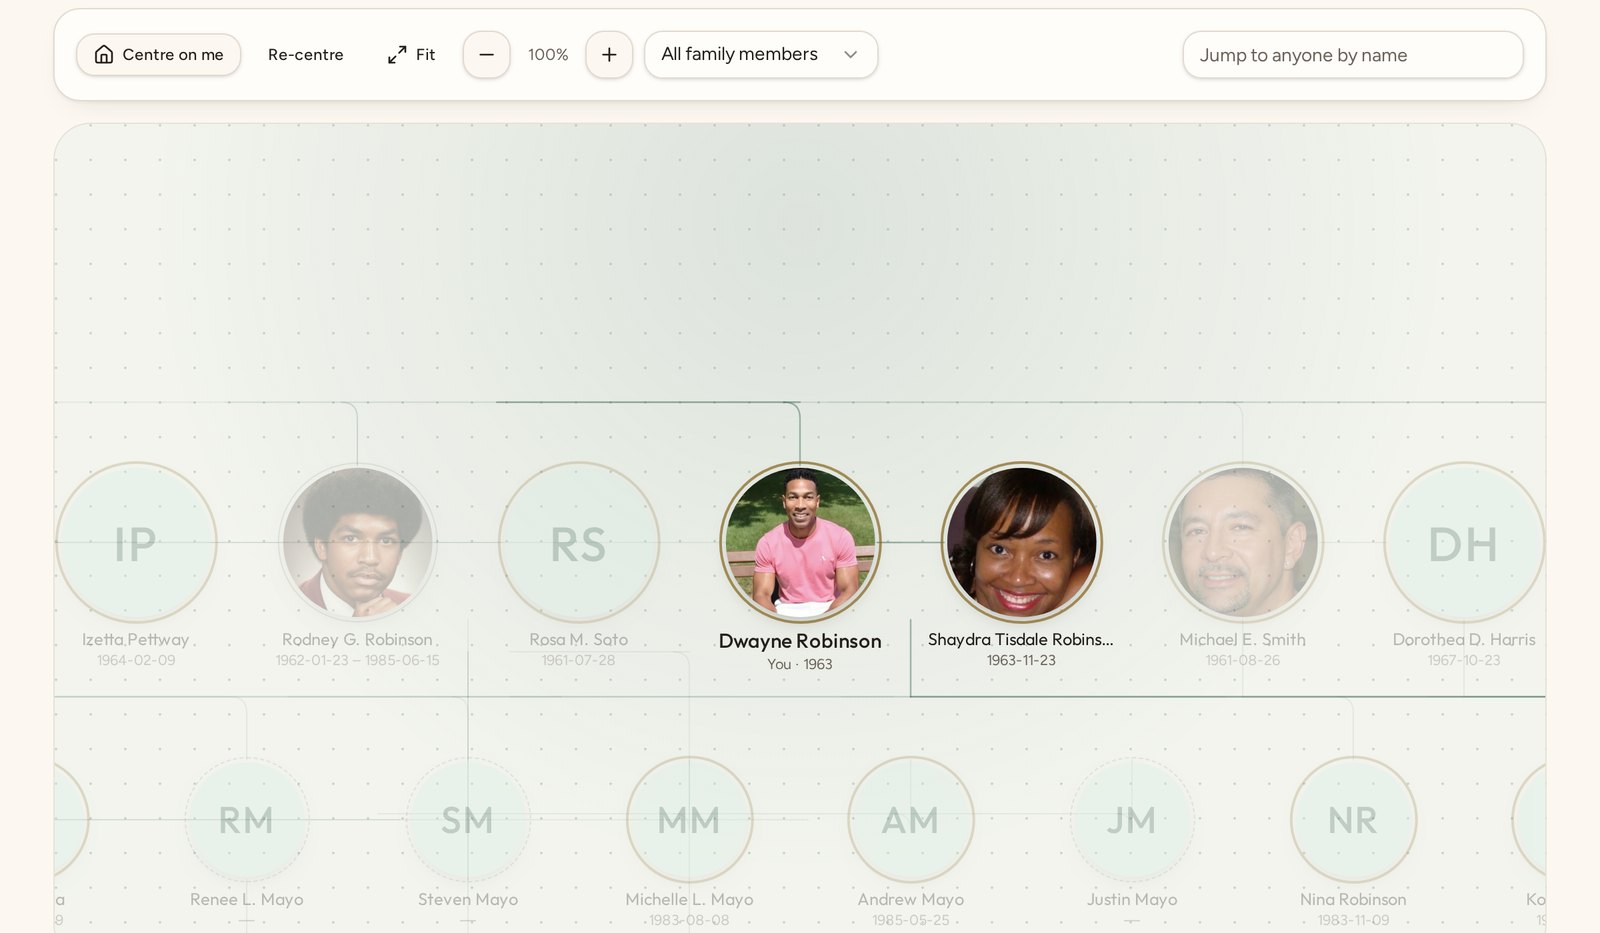This screenshot has width=1600, height=933.
Task: Select the SM avatar for Steven Mayo
Action: click(468, 820)
